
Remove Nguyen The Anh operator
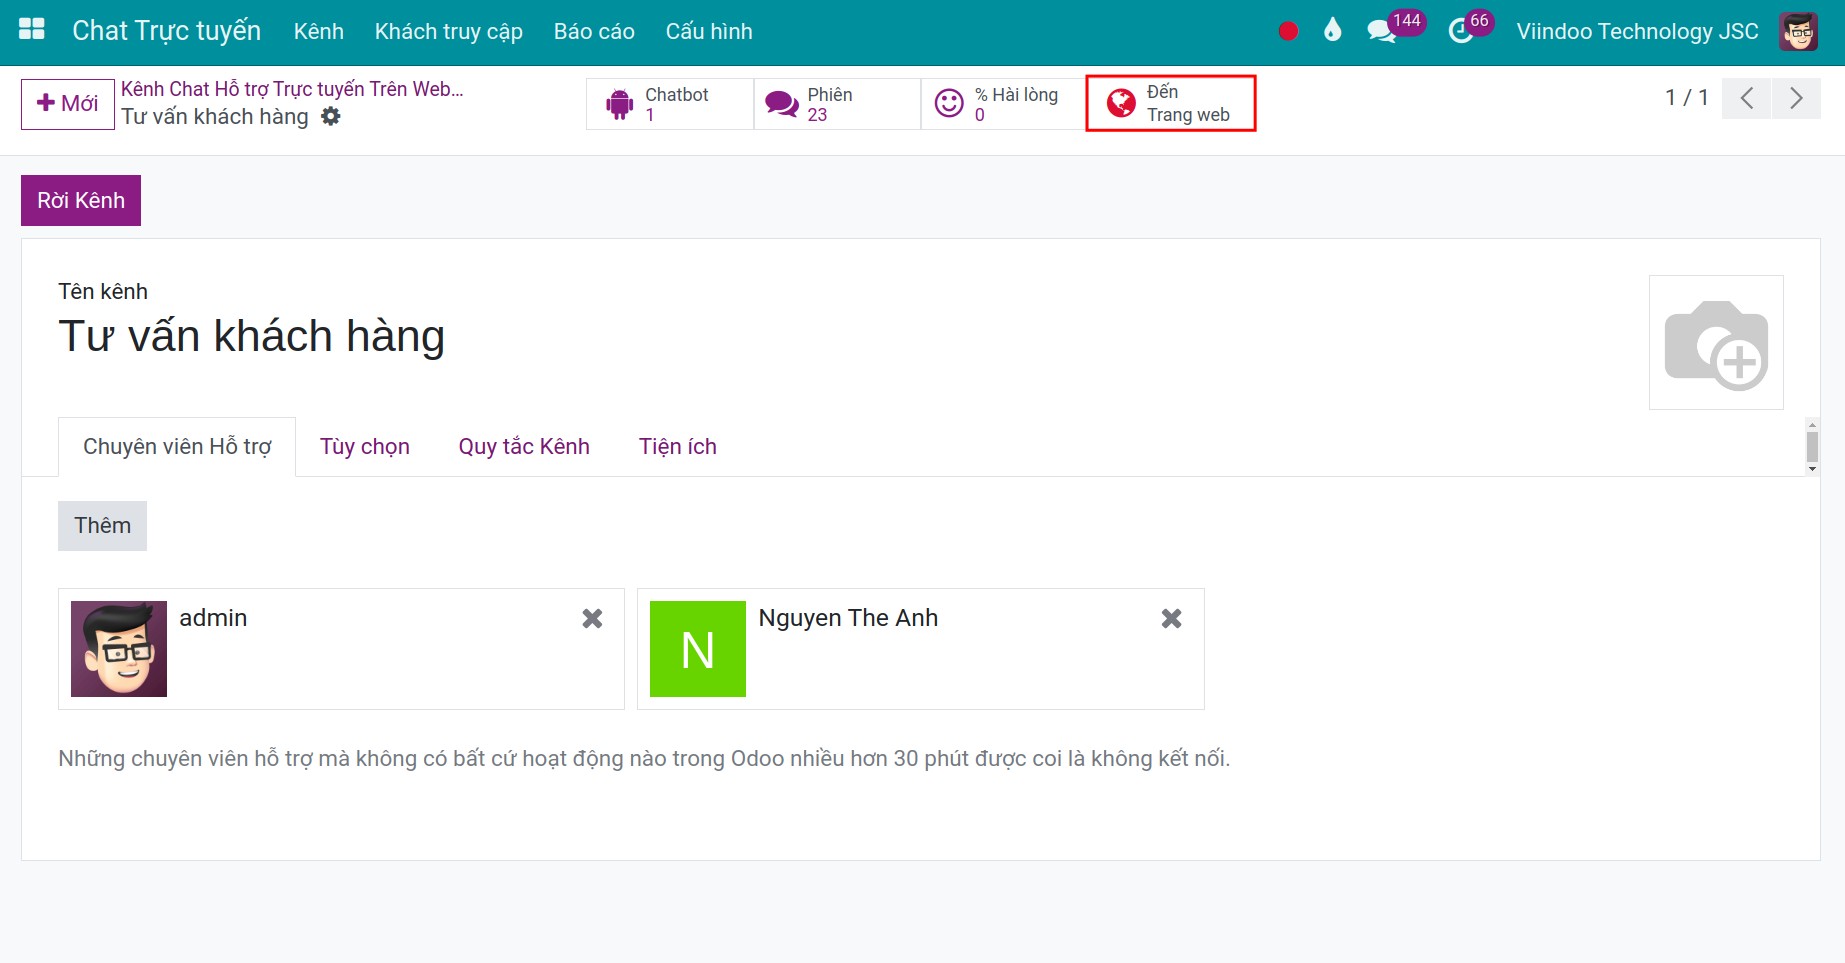pyautogui.click(x=1171, y=619)
